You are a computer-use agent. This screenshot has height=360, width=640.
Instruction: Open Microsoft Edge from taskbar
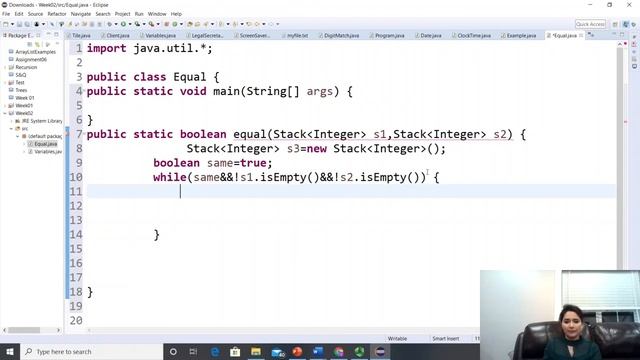[x=215, y=351]
